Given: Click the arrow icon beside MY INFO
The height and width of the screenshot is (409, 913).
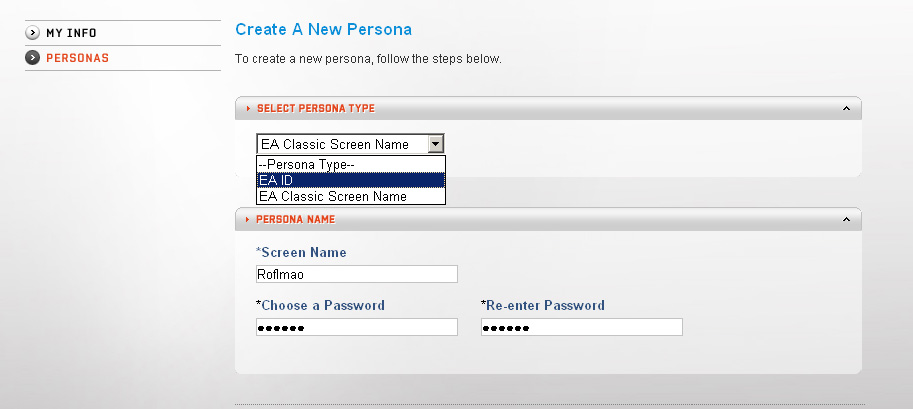Looking at the screenshot, I should click(x=33, y=33).
